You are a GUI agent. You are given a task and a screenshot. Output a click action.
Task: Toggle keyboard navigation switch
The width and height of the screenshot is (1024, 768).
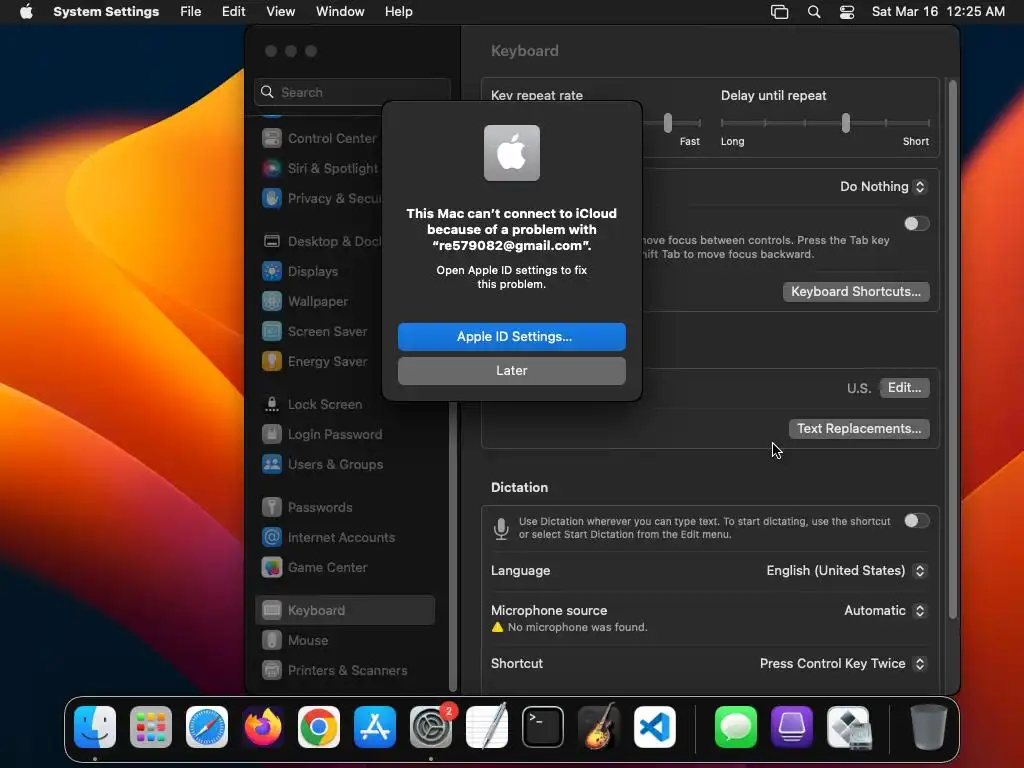point(916,224)
